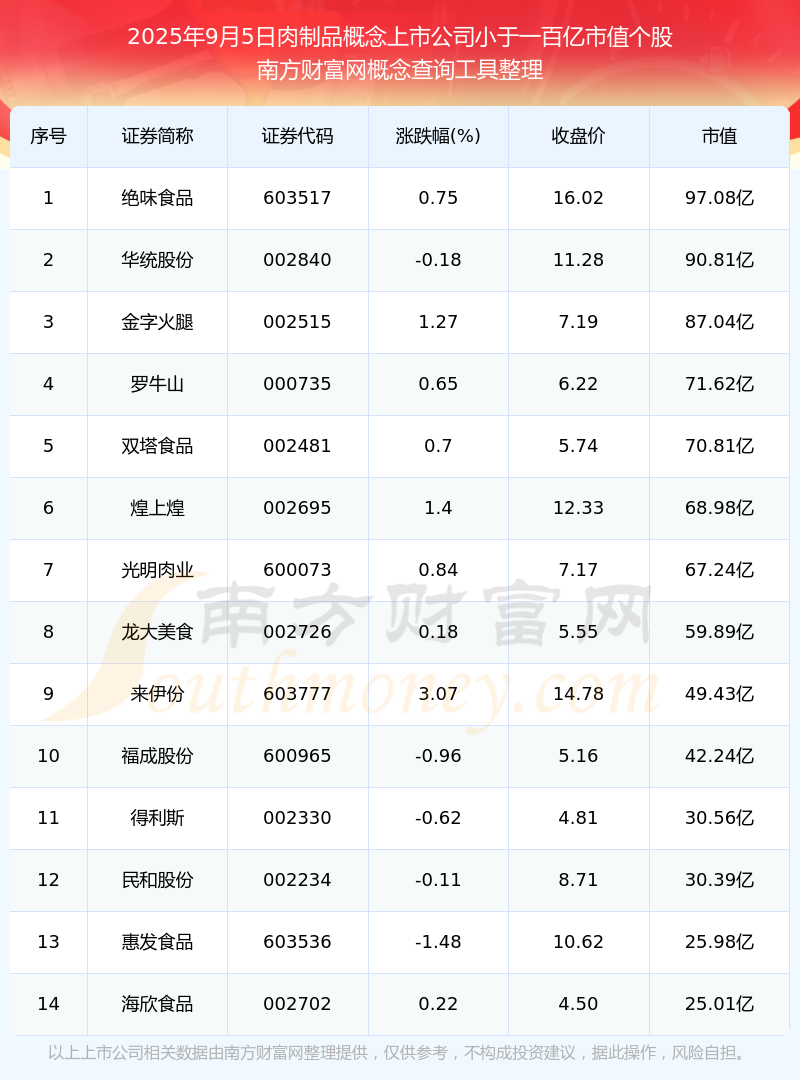Click closing price 4.81
The image size is (800, 1080).
pos(578,818)
